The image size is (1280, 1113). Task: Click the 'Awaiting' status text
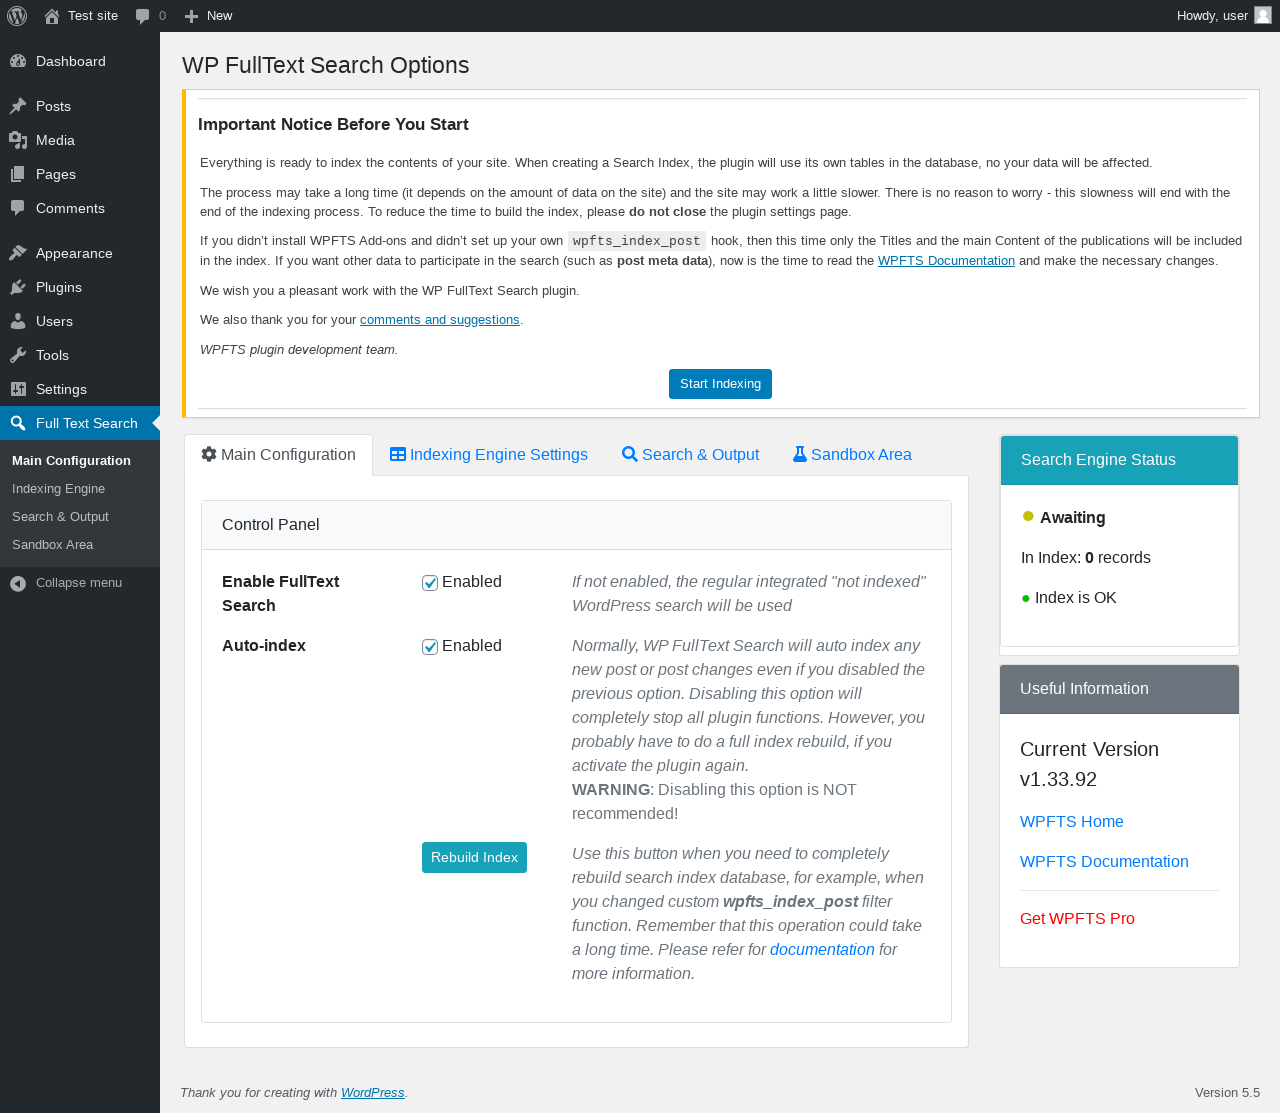point(1072,518)
